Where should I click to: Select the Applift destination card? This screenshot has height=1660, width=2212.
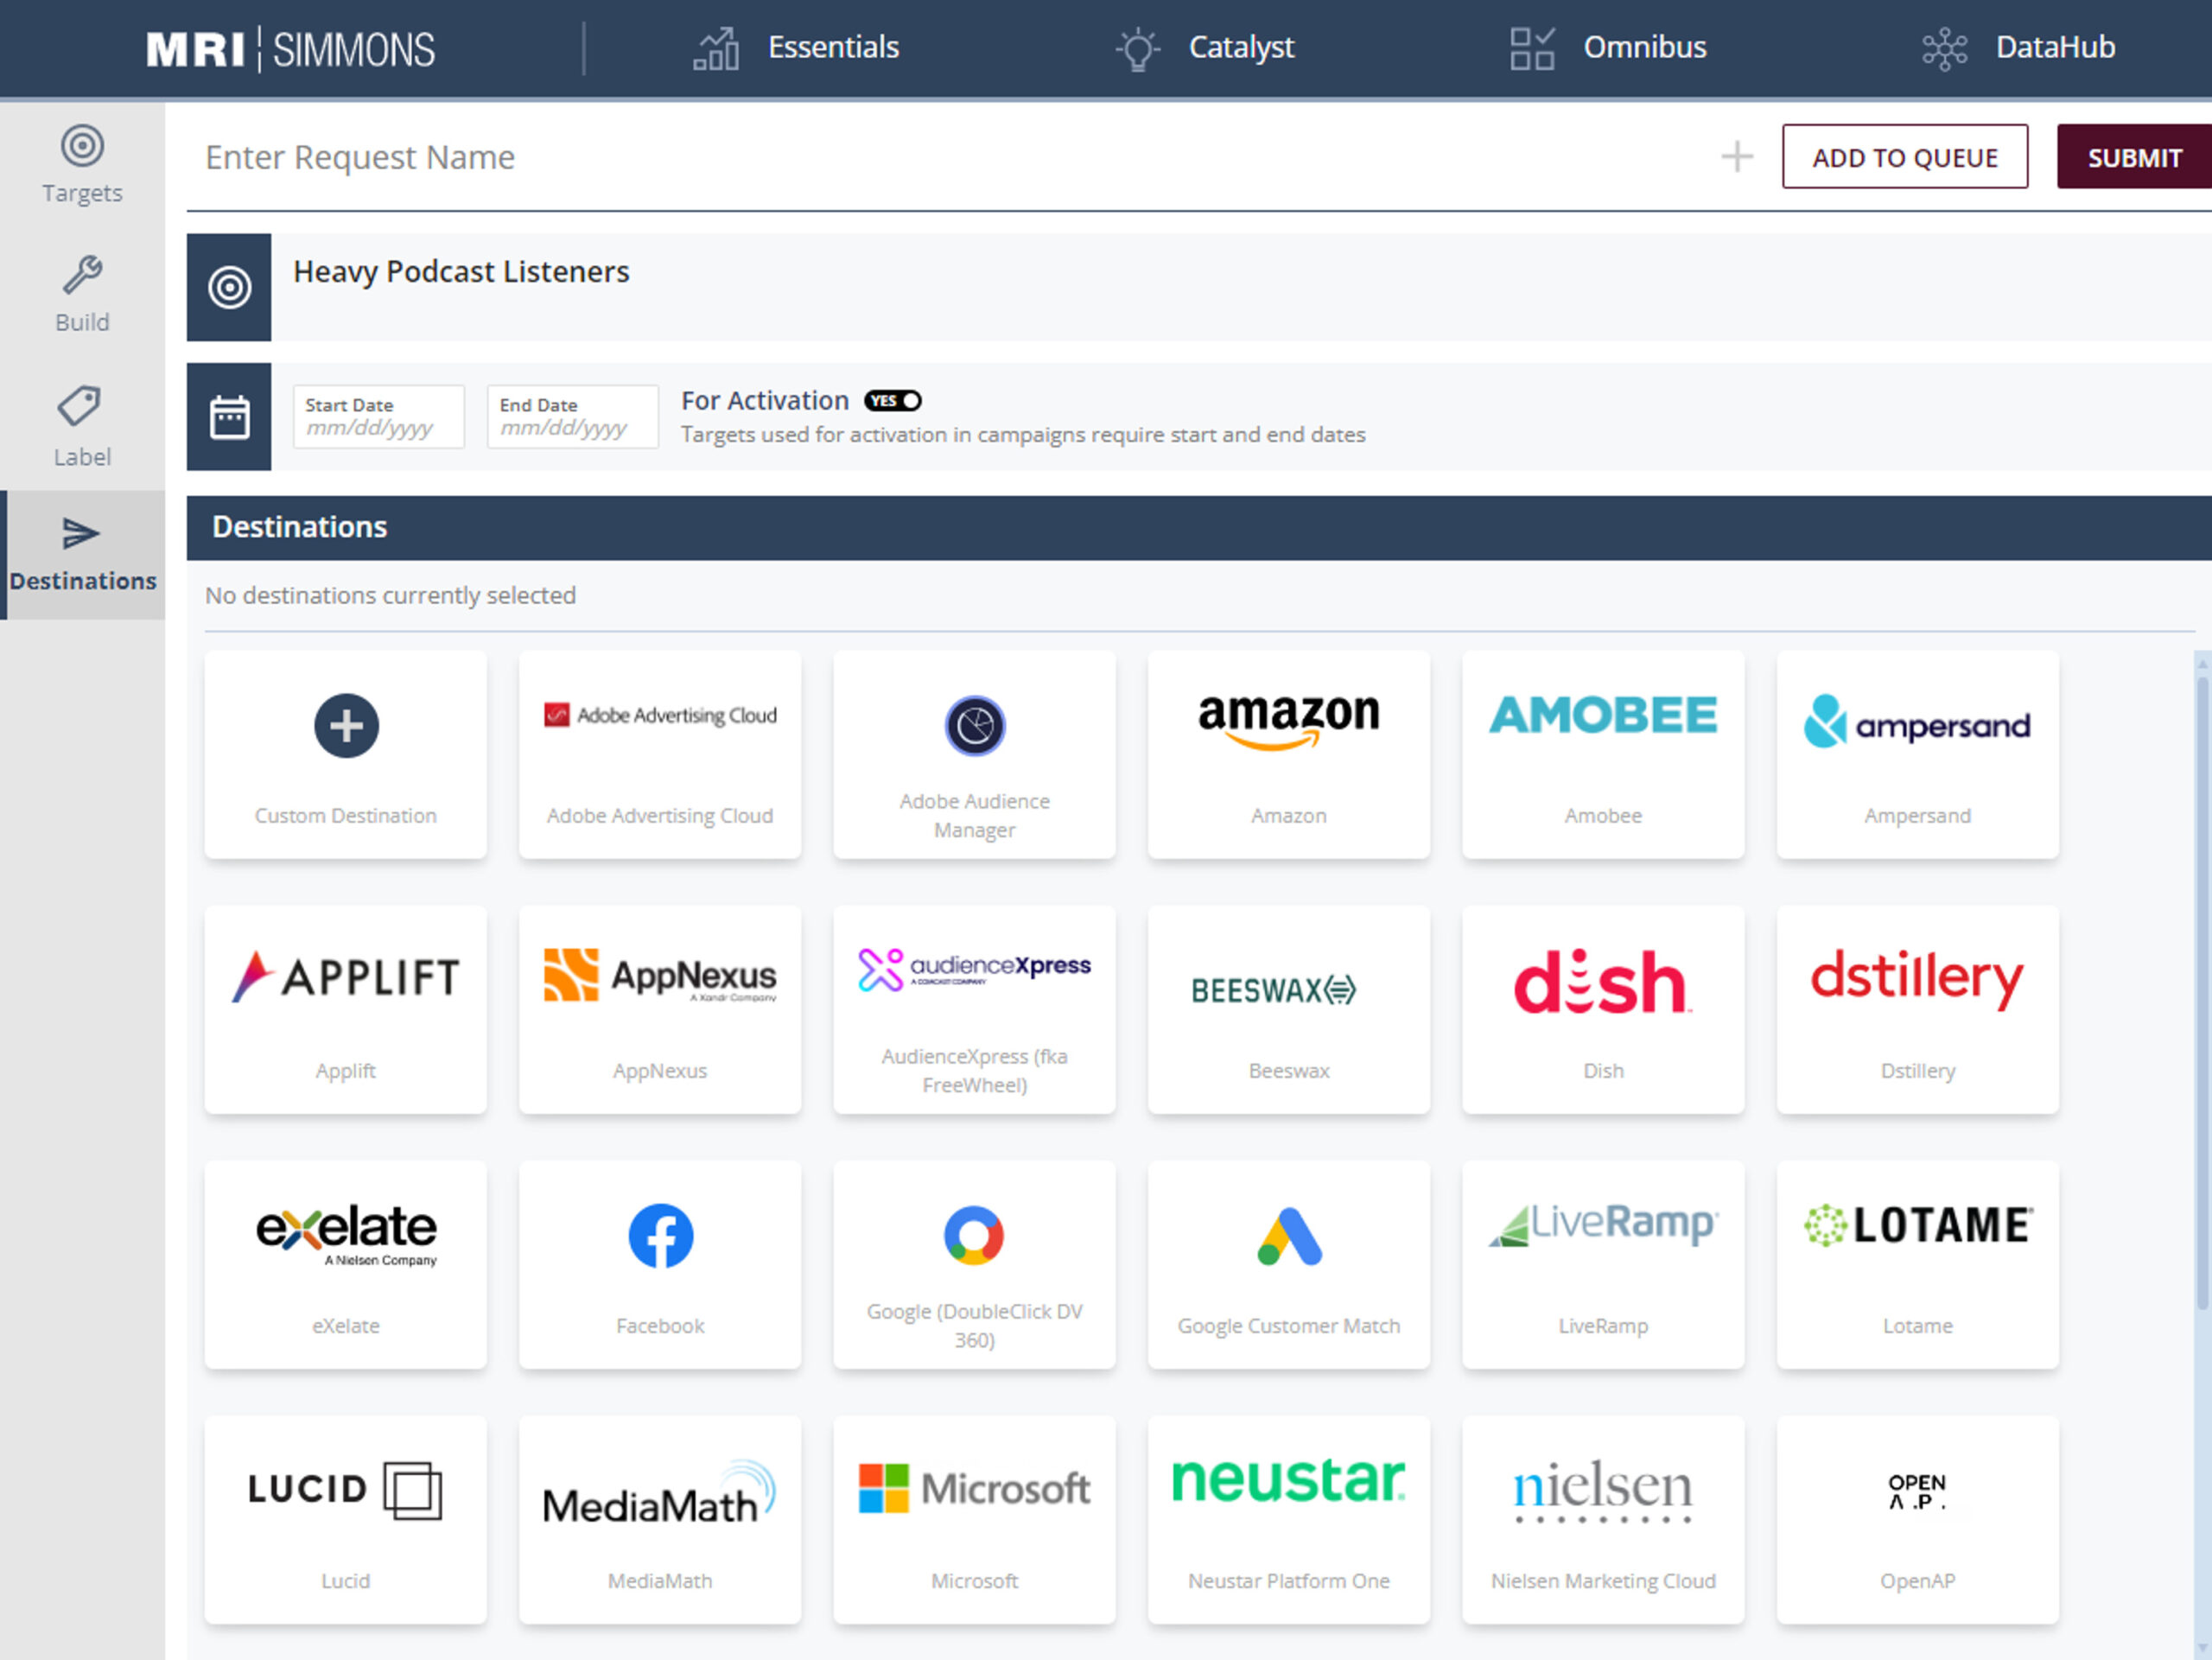tap(346, 1010)
